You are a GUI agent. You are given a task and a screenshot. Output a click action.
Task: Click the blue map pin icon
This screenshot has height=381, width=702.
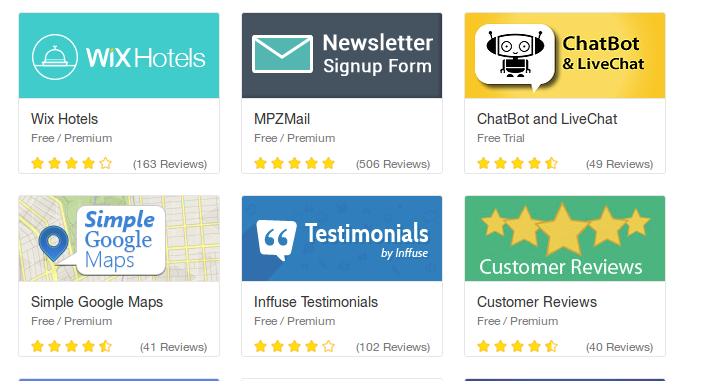click(x=53, y=244)
